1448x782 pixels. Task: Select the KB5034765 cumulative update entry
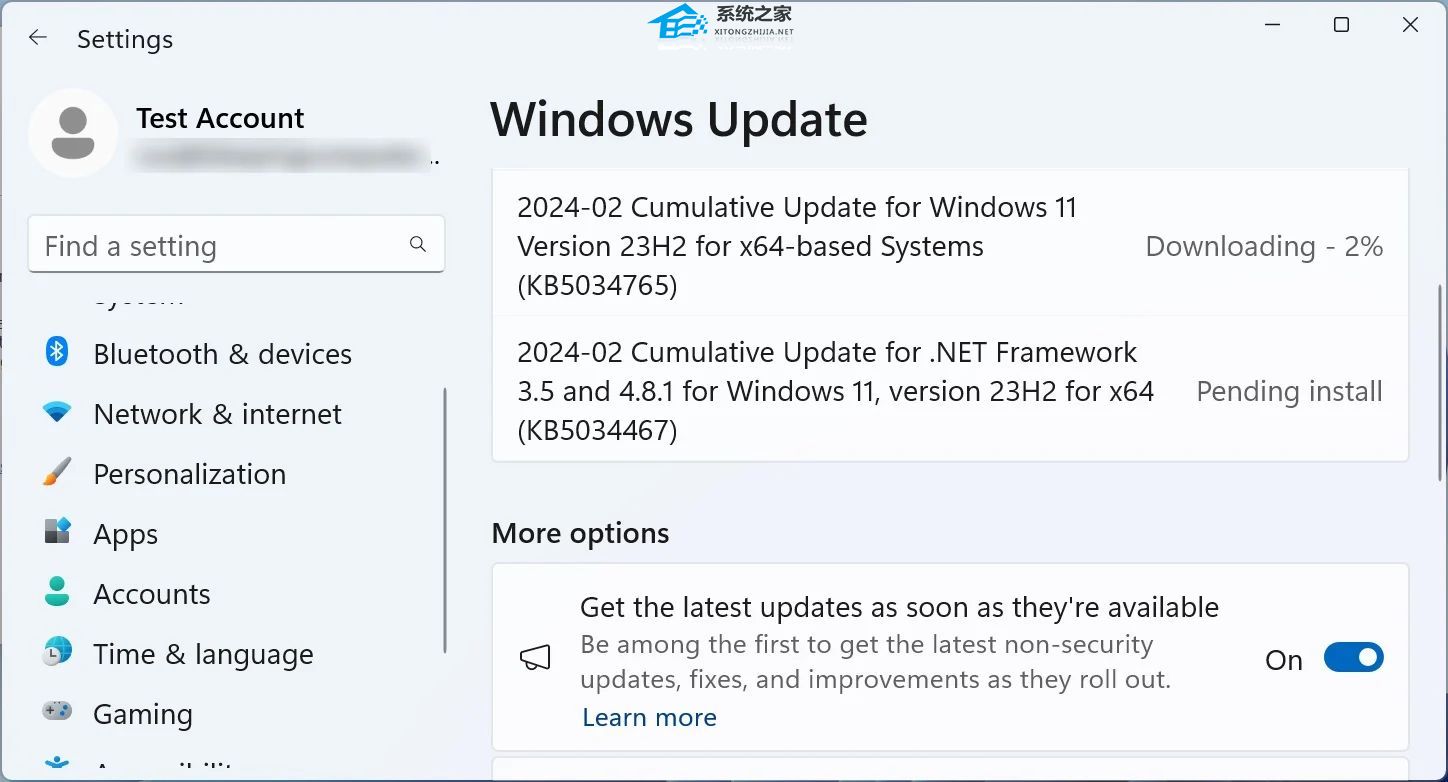(796, 246)
